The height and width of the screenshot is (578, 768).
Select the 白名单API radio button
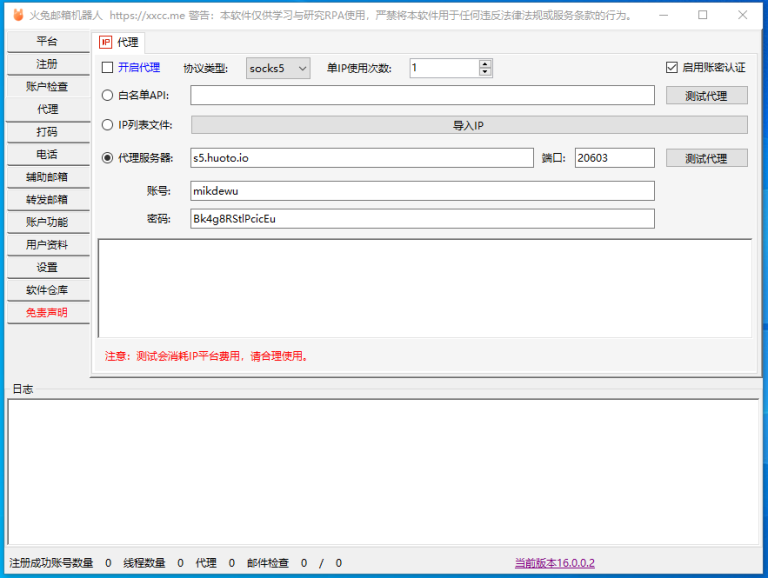click(107, 96)
